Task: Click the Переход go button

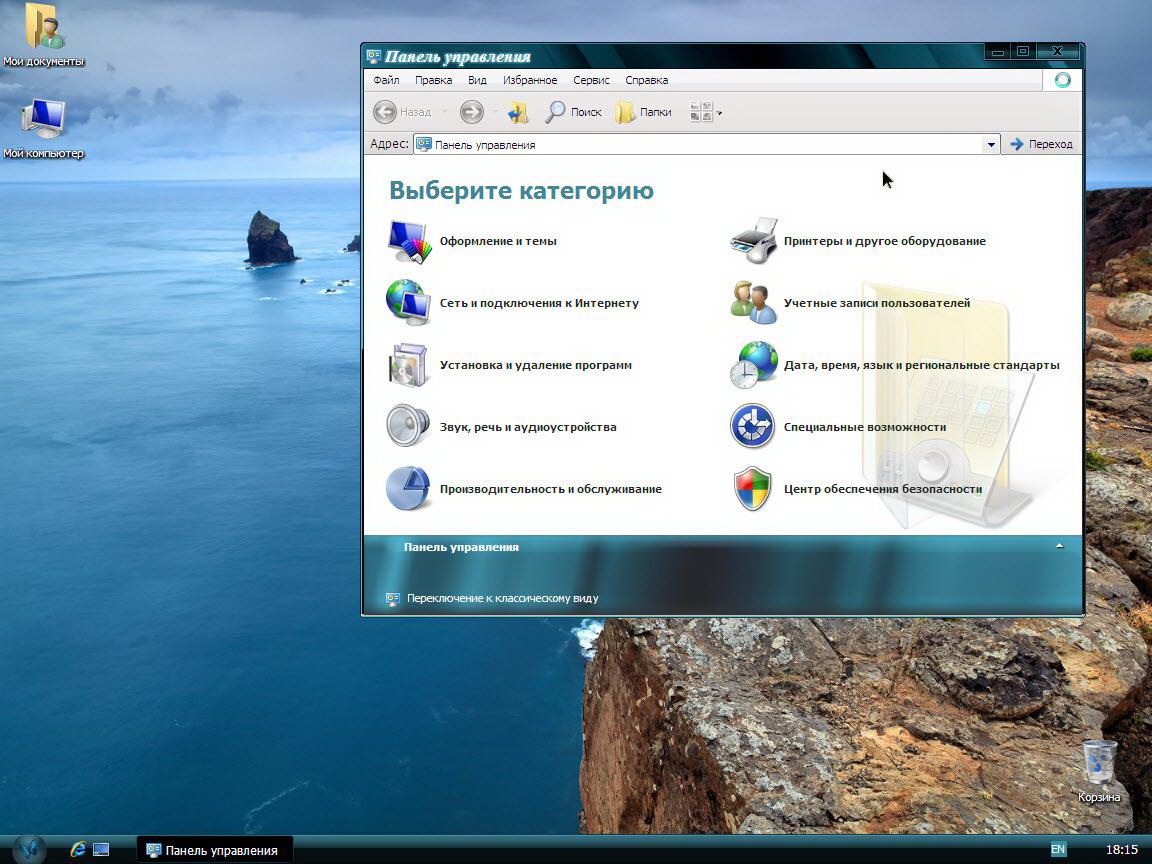Action: [x=1041, y=144]
